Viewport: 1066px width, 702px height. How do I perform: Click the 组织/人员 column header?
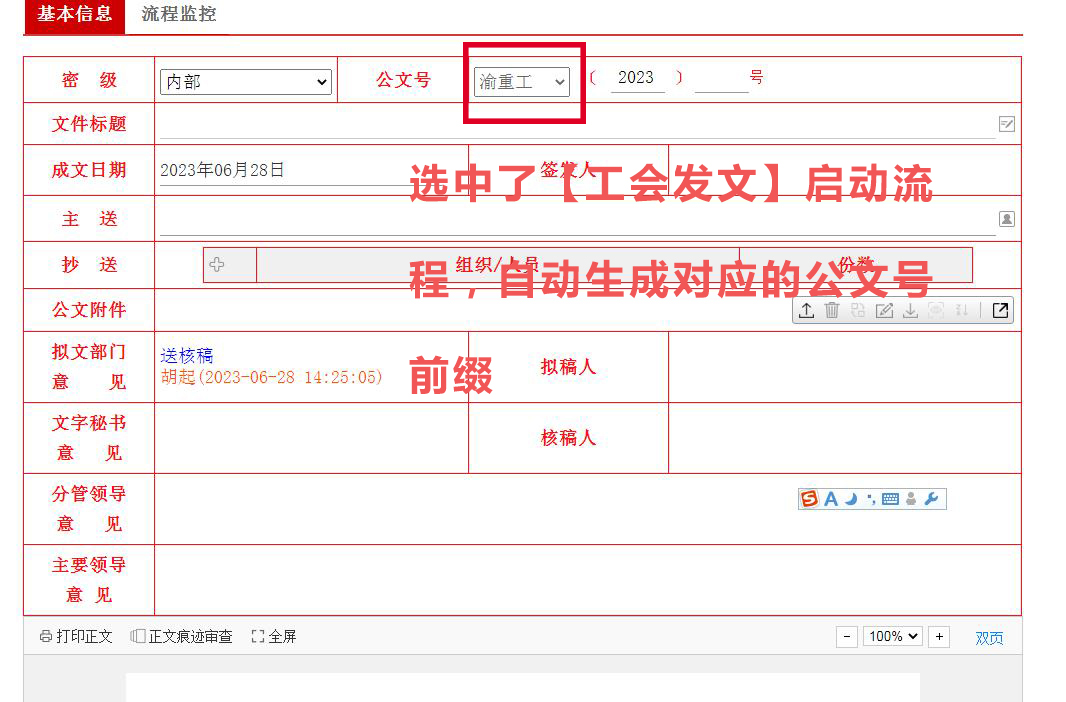(x=498, y=264)
